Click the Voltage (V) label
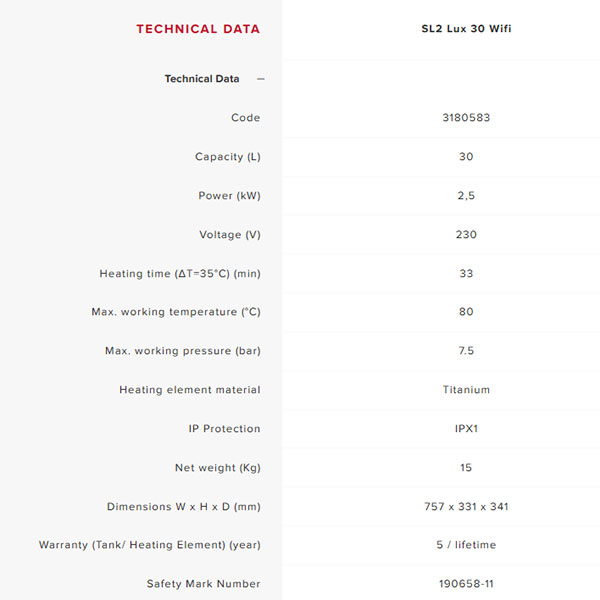Screen dimensions: 600x600 [230, 235]
